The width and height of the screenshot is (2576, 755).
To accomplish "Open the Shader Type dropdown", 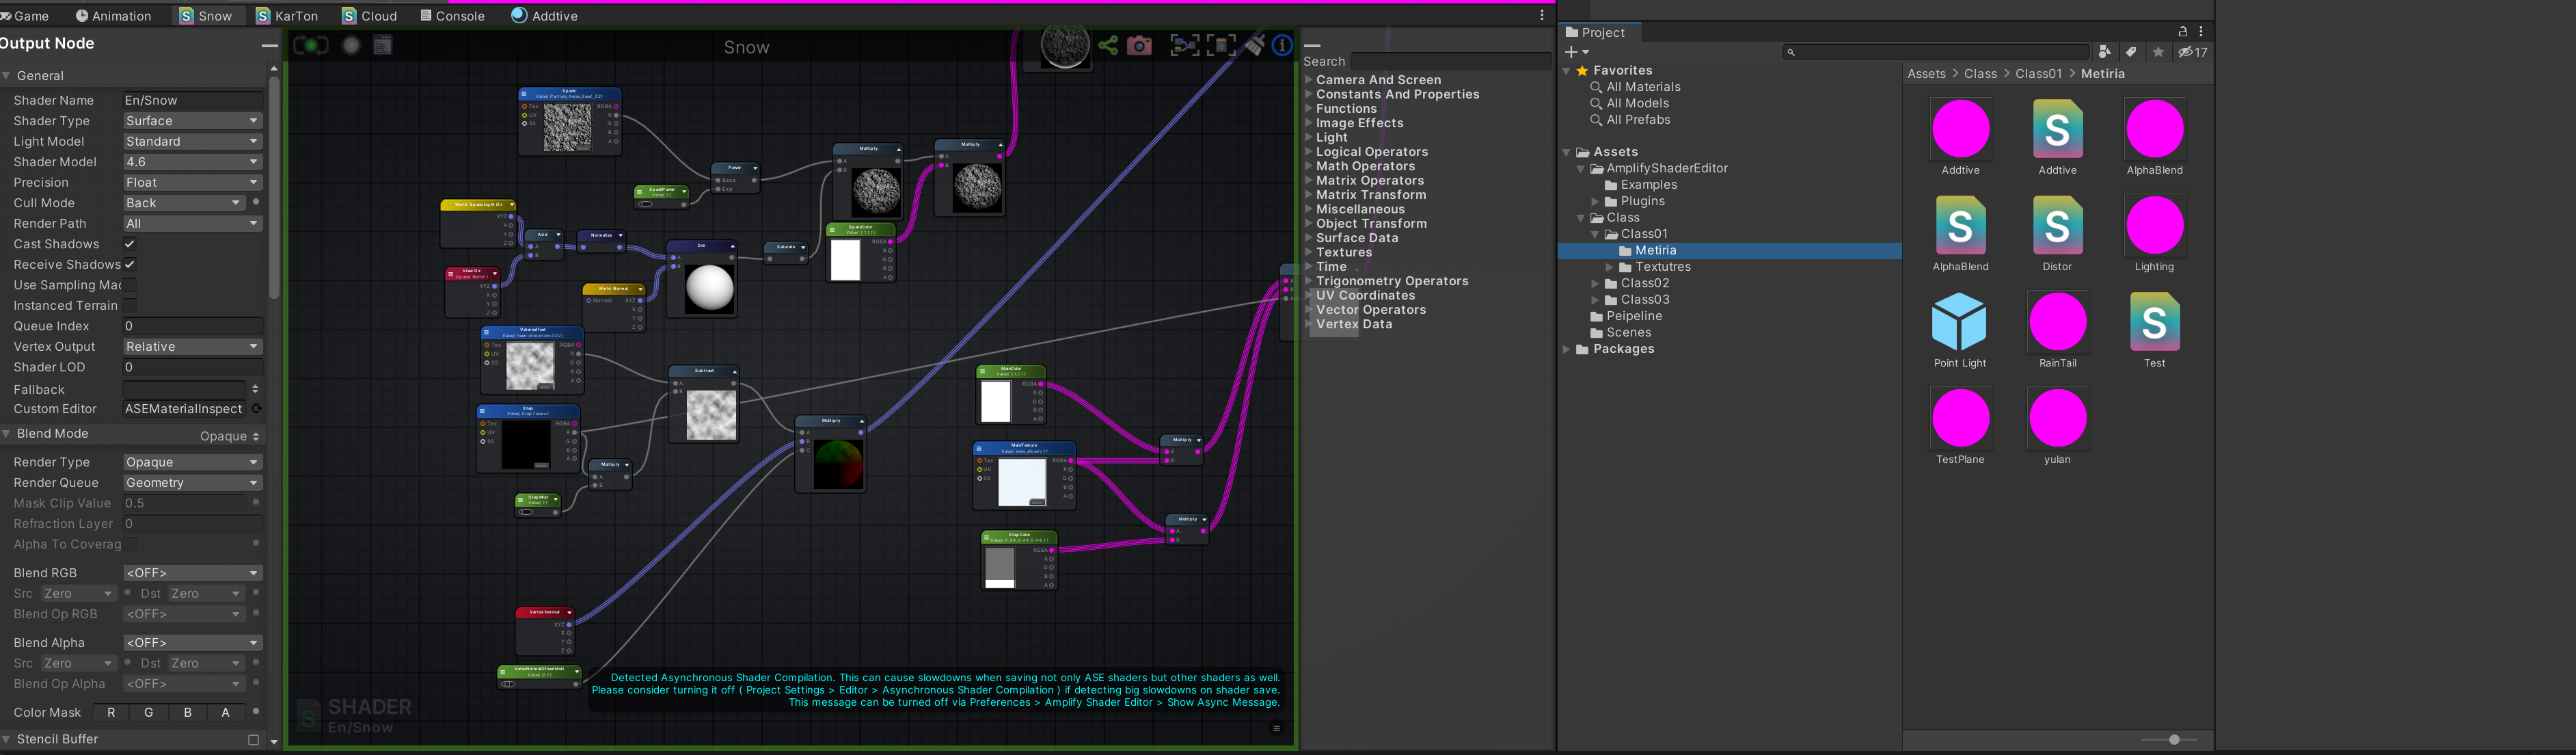I will click(192, 121).
